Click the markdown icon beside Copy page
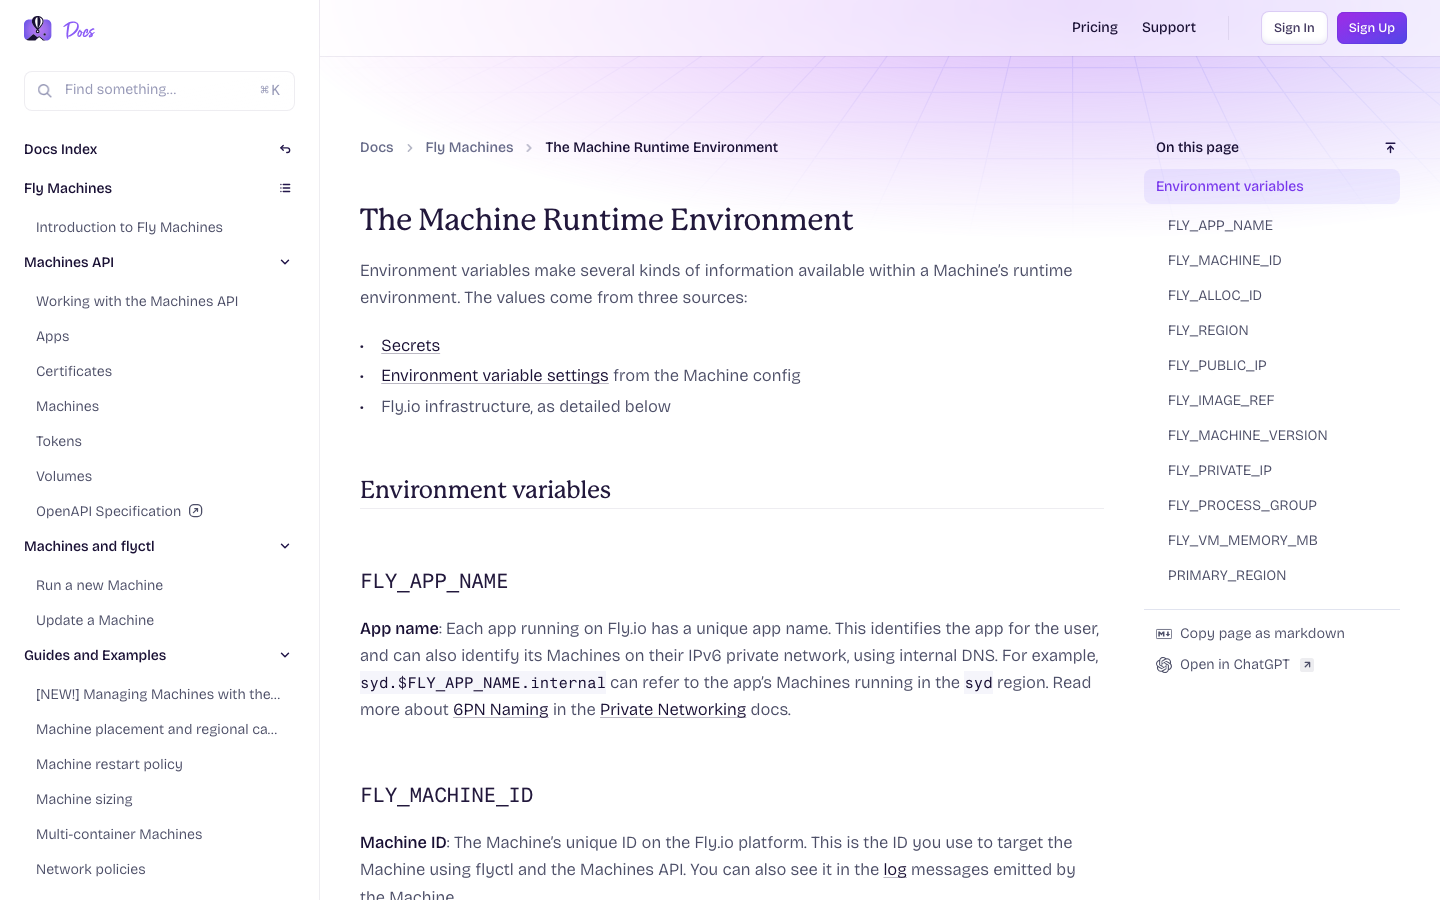This screenshot has height=900, width=1440. 1164,633
